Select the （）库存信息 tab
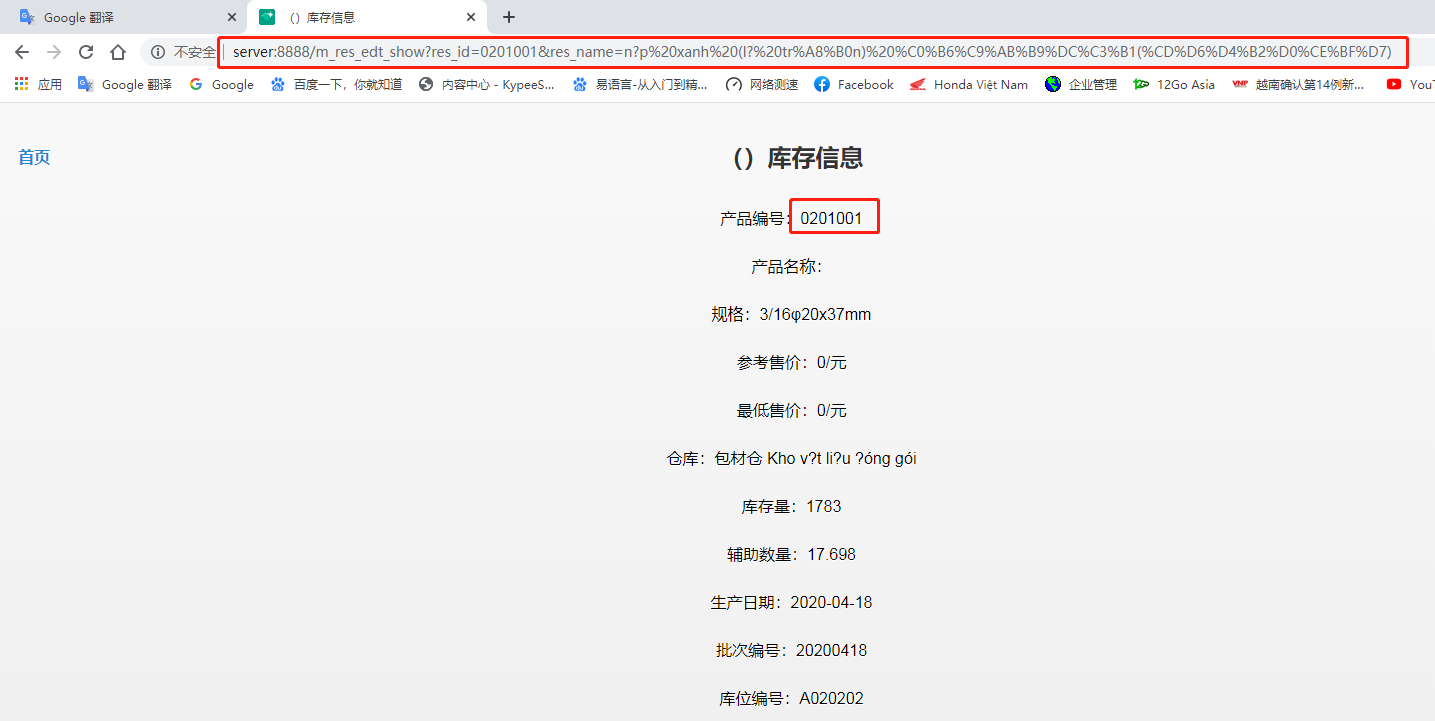Image resolution: width=1435 pixels, height=721 pixels. (x=360, y=17)
